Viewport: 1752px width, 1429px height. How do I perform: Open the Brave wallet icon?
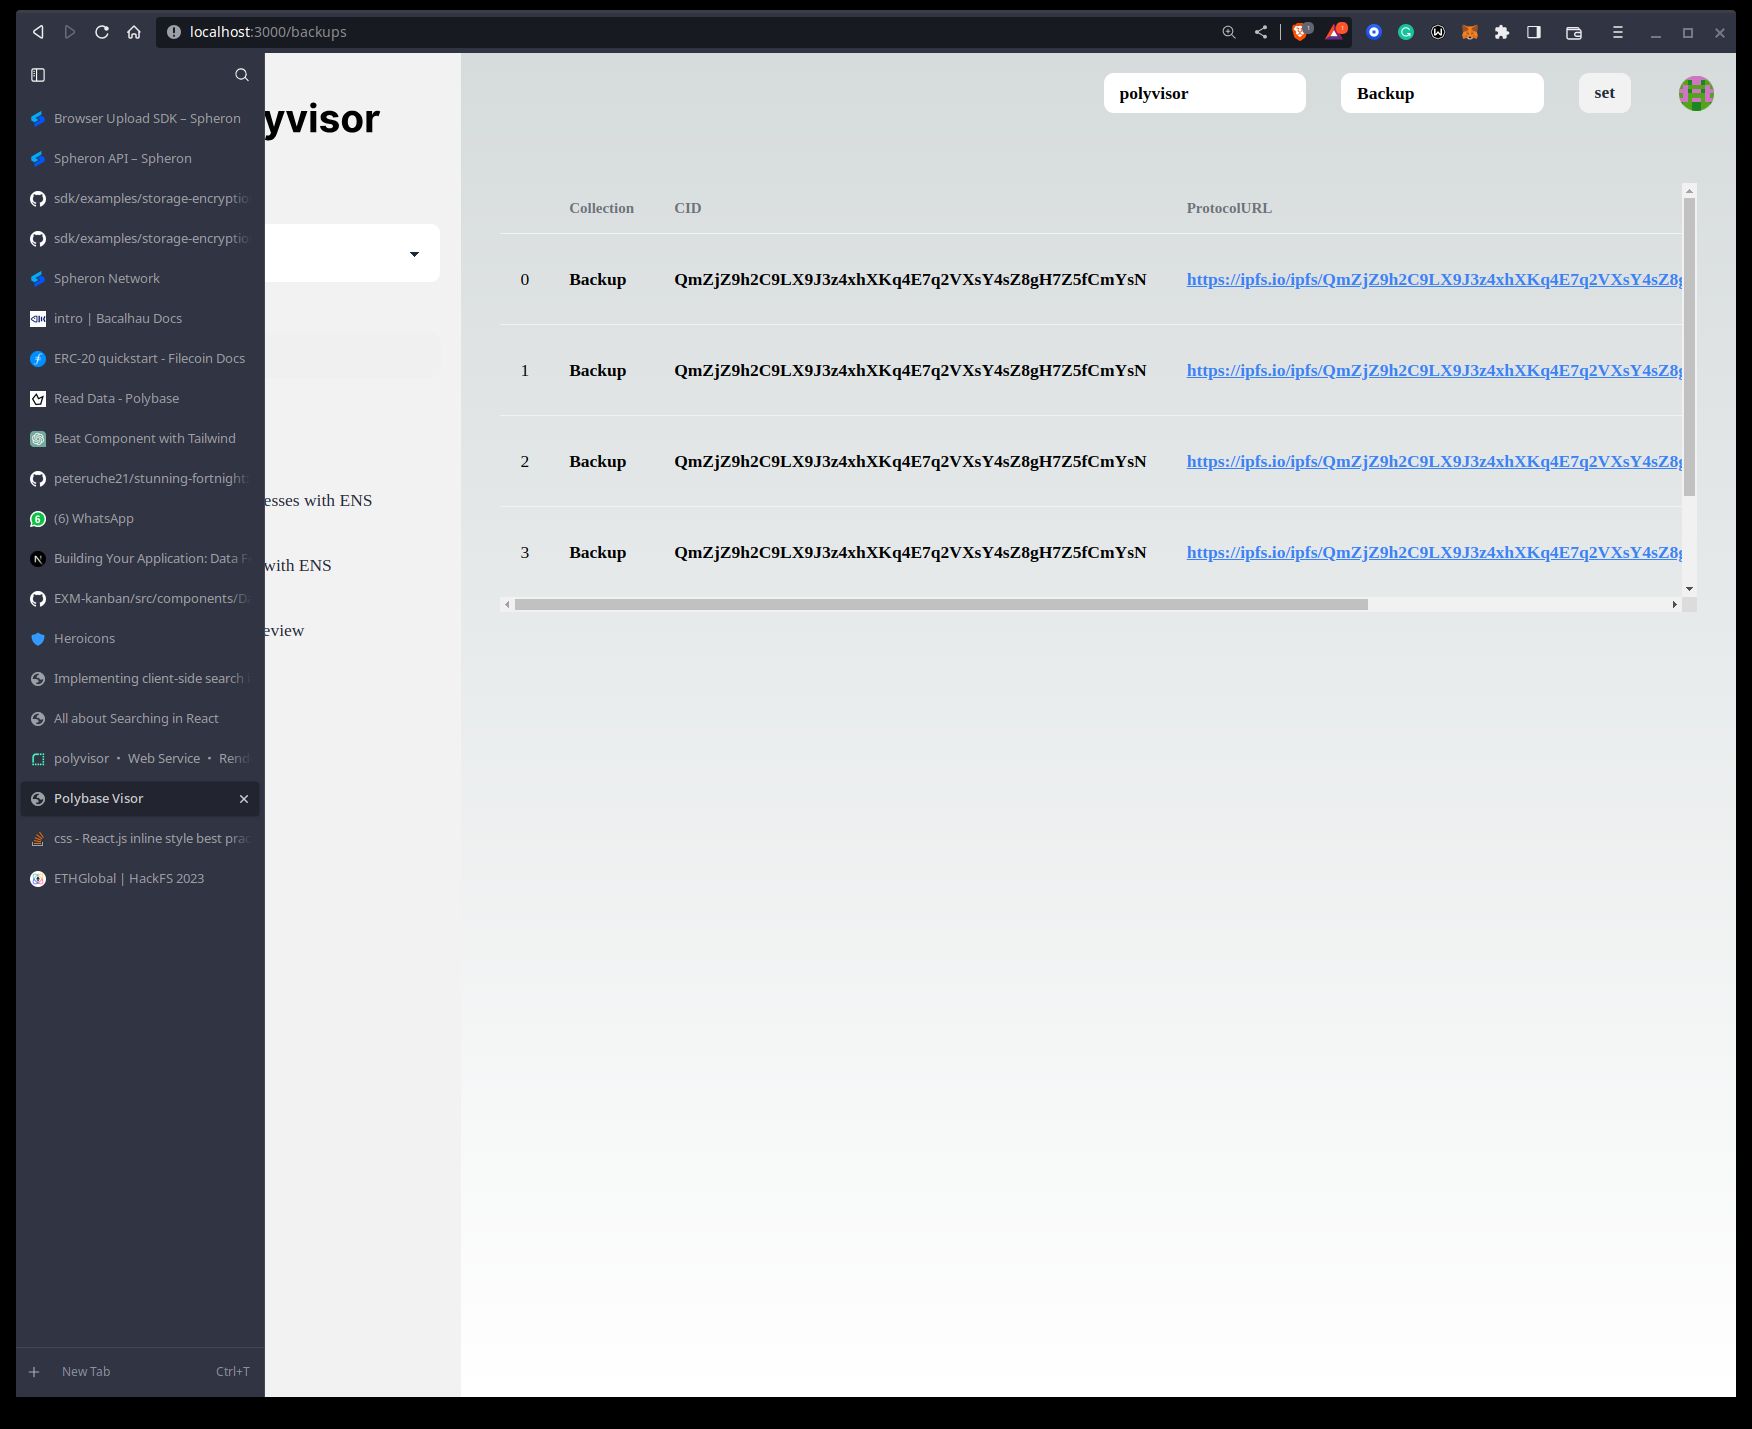point(1574,32)
